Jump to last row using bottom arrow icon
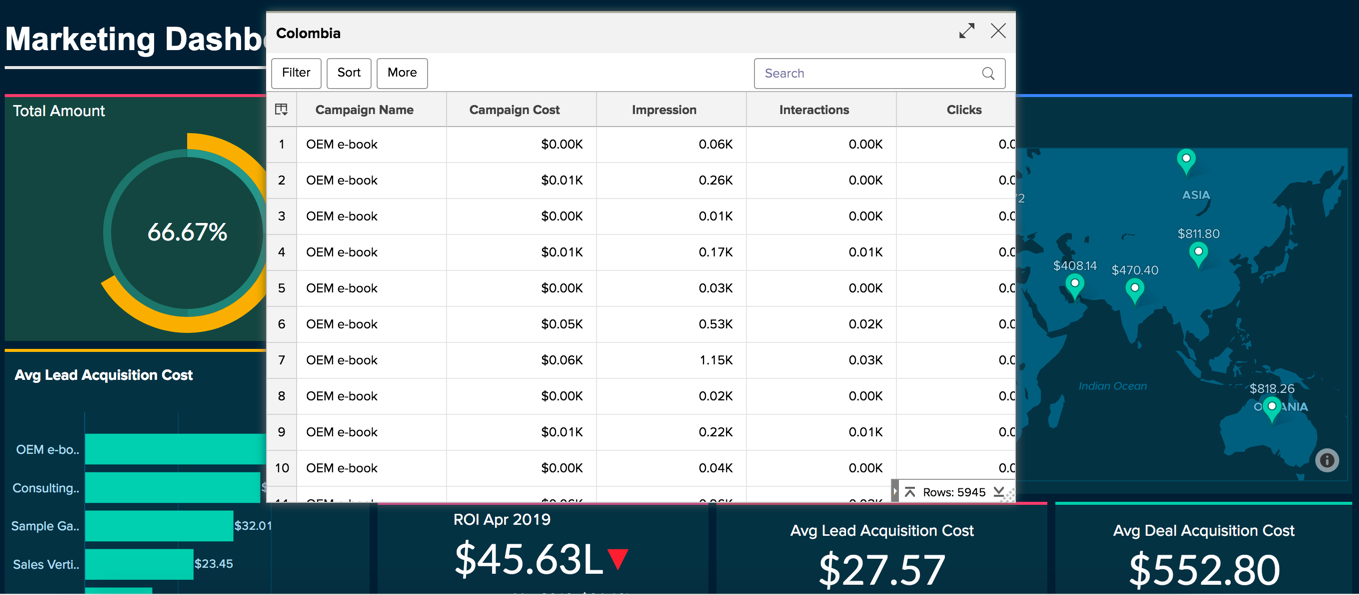 click(999, 492)
